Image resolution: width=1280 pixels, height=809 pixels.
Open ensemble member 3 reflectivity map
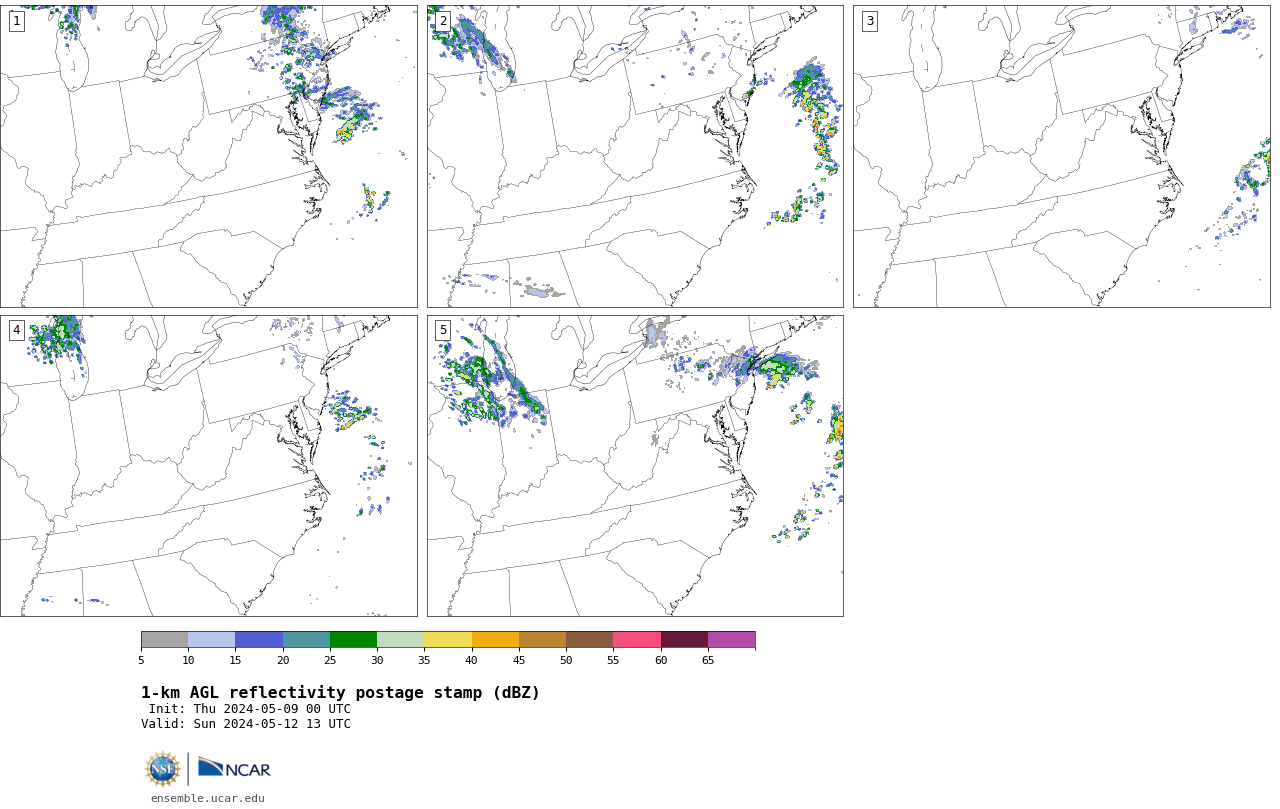(1061, 156)
